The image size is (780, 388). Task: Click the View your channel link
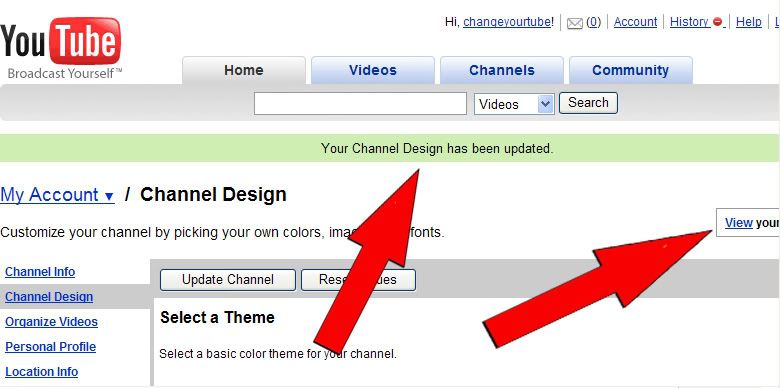coord(738,223)
